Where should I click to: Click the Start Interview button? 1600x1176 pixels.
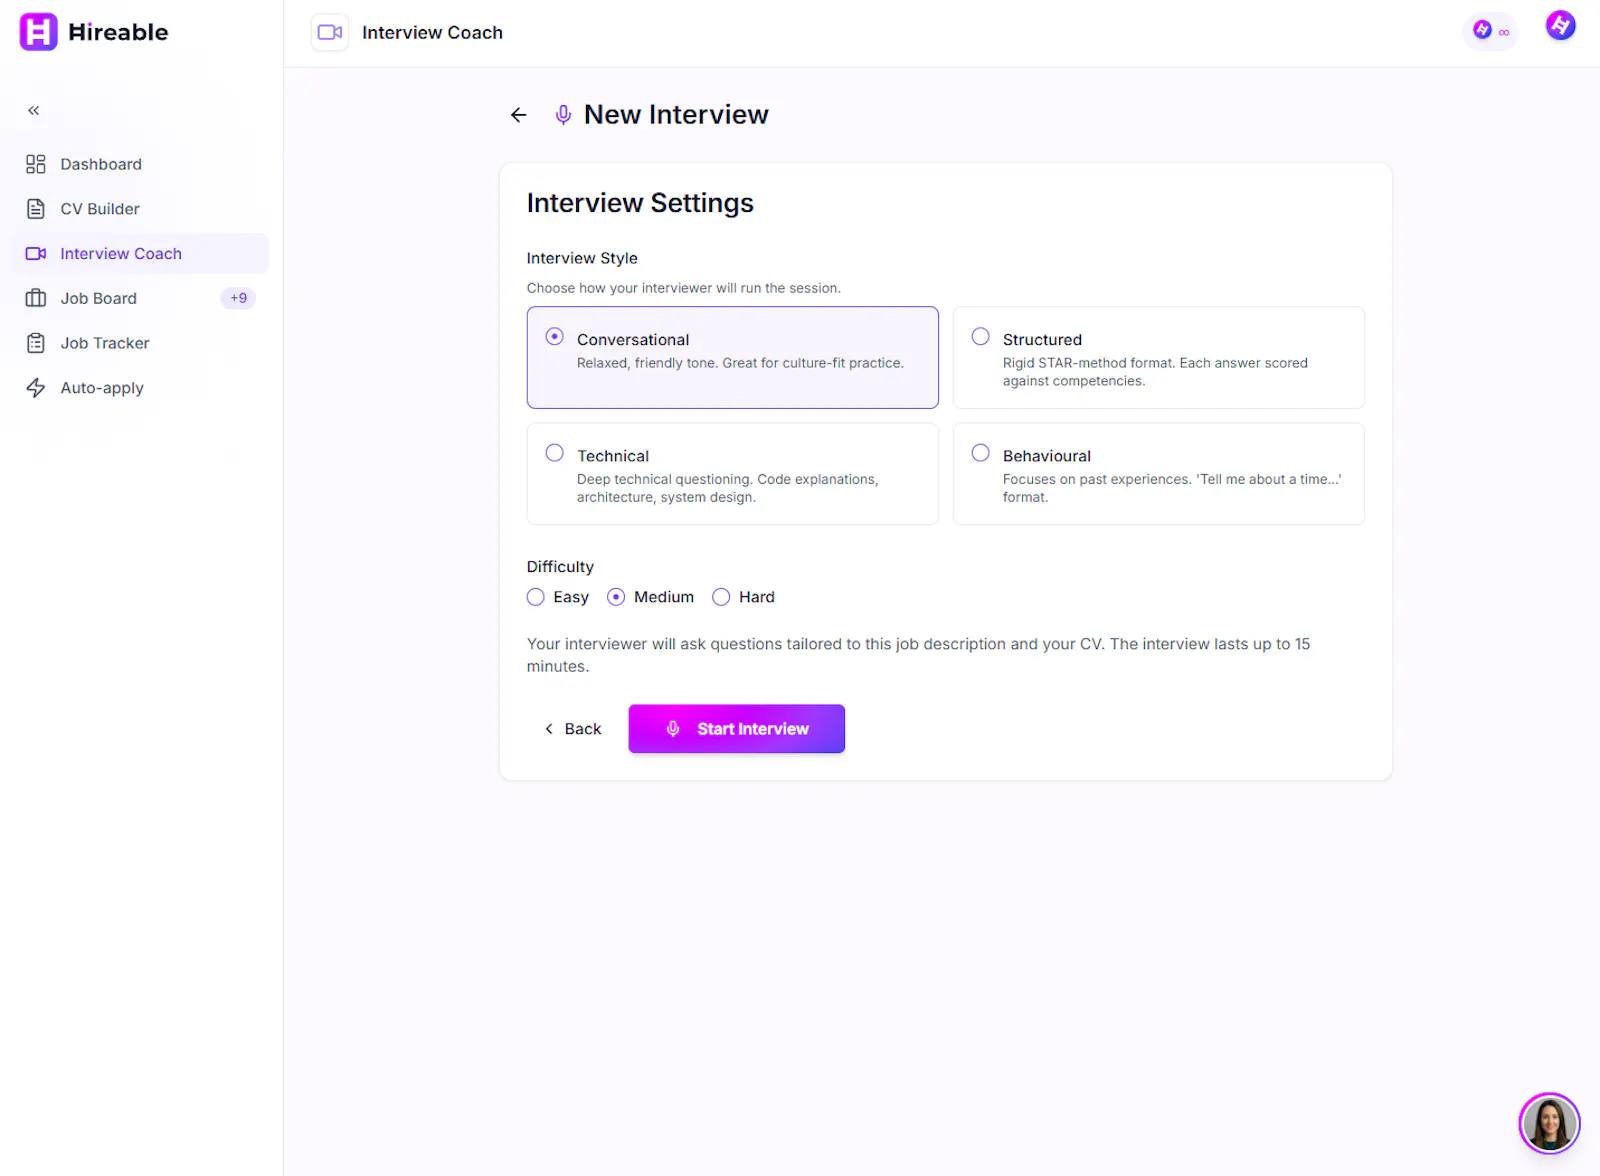pyautogui.click(x=737, y=729)
